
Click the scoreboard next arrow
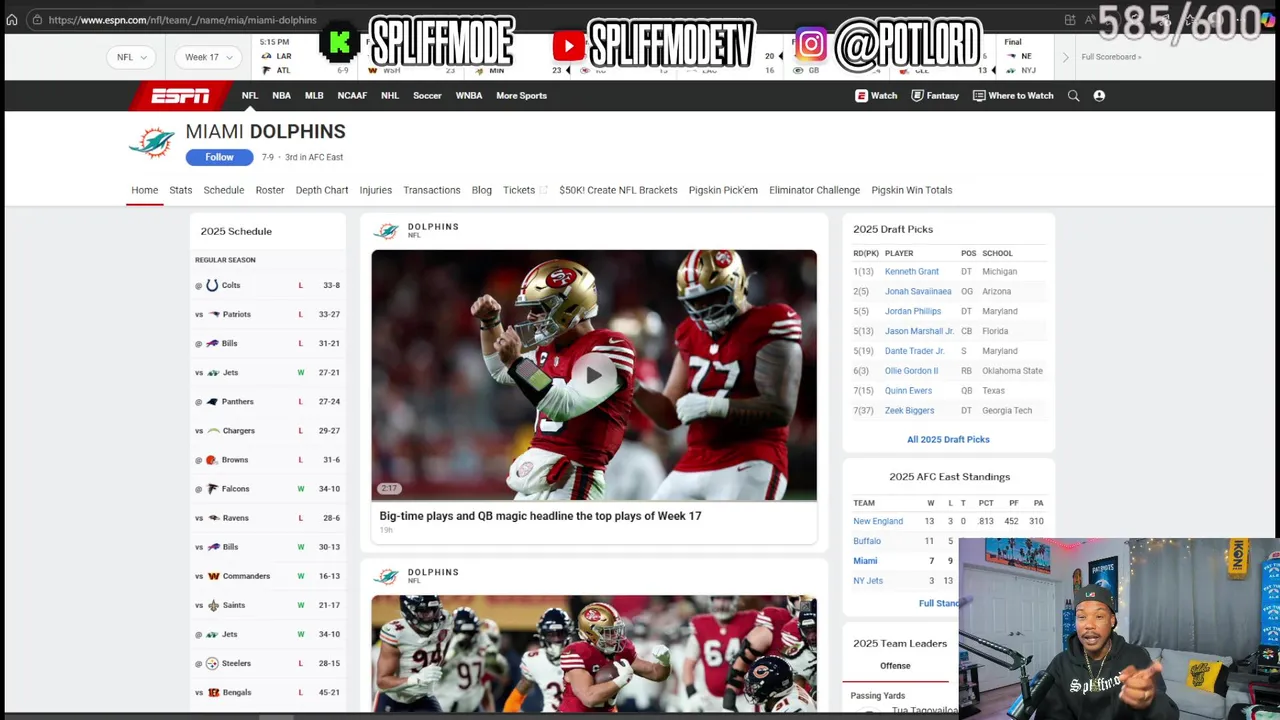1065,57
